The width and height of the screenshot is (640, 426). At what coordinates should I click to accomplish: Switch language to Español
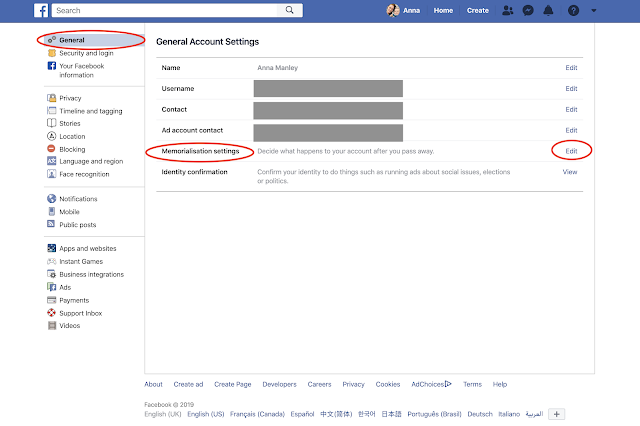[x=302, y=414]
